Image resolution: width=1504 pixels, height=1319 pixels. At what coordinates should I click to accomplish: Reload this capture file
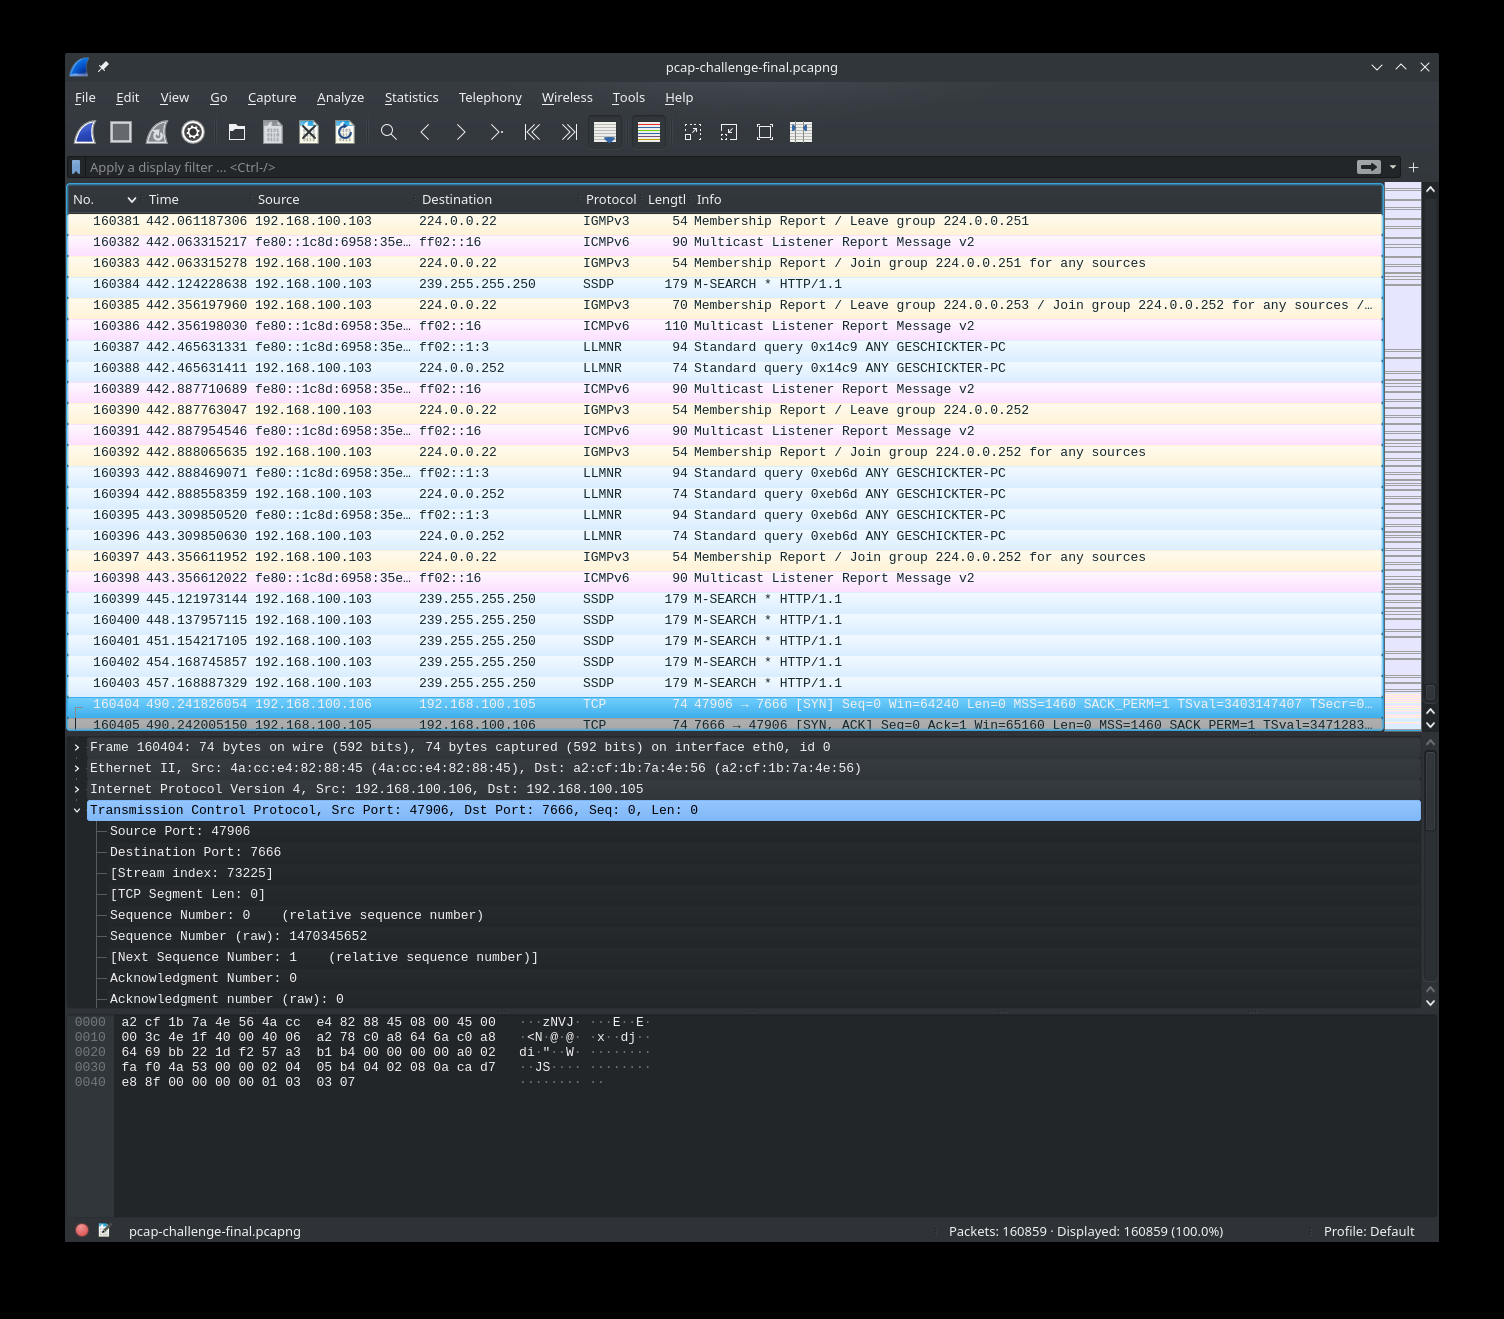(x=345, y=132)
